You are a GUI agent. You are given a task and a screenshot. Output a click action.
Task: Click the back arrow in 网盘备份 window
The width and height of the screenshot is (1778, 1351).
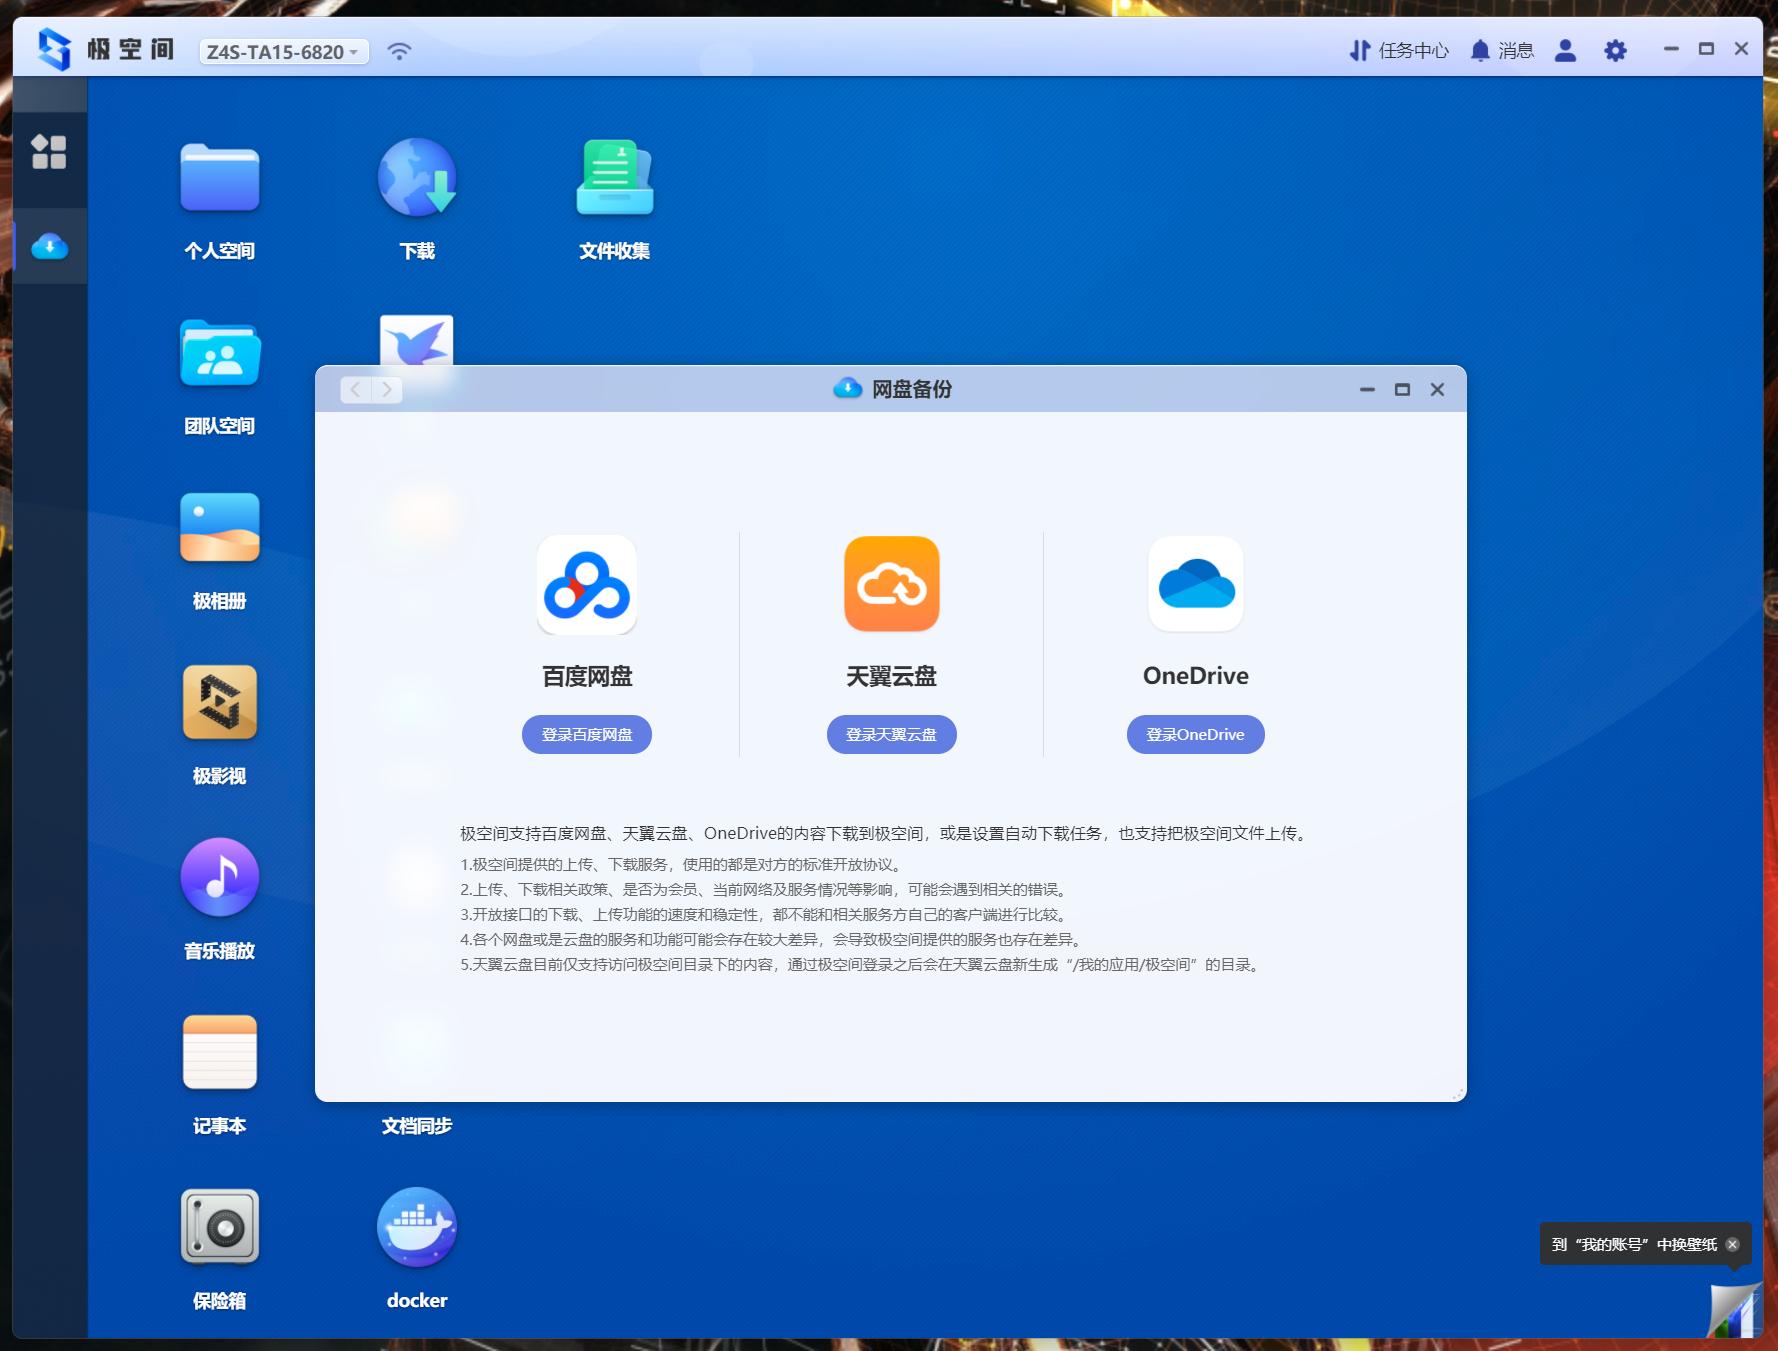[x=356, y=390]
